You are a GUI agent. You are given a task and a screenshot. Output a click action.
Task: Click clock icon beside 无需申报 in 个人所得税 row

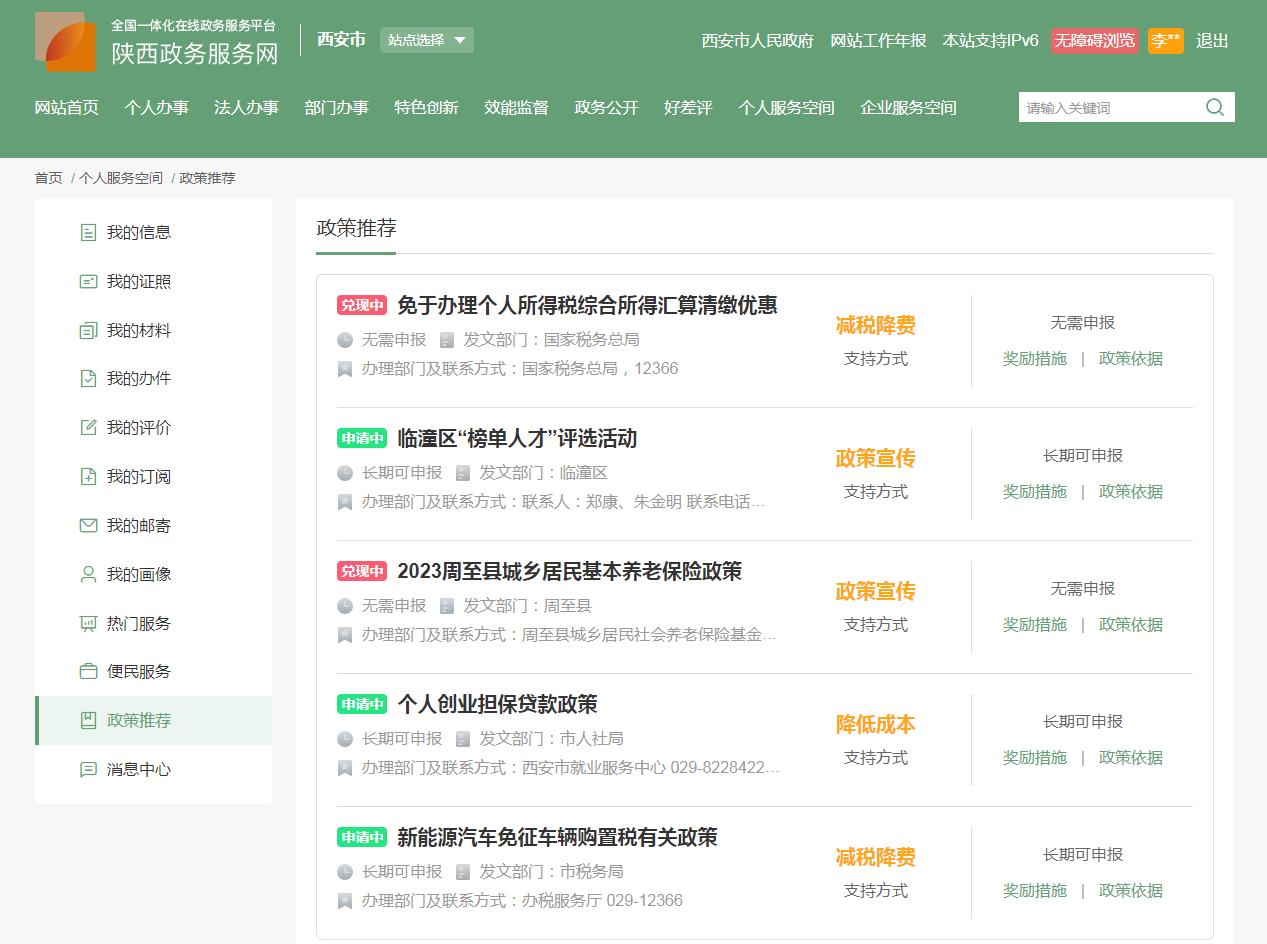pyautogui.click(x=345, y=340)
